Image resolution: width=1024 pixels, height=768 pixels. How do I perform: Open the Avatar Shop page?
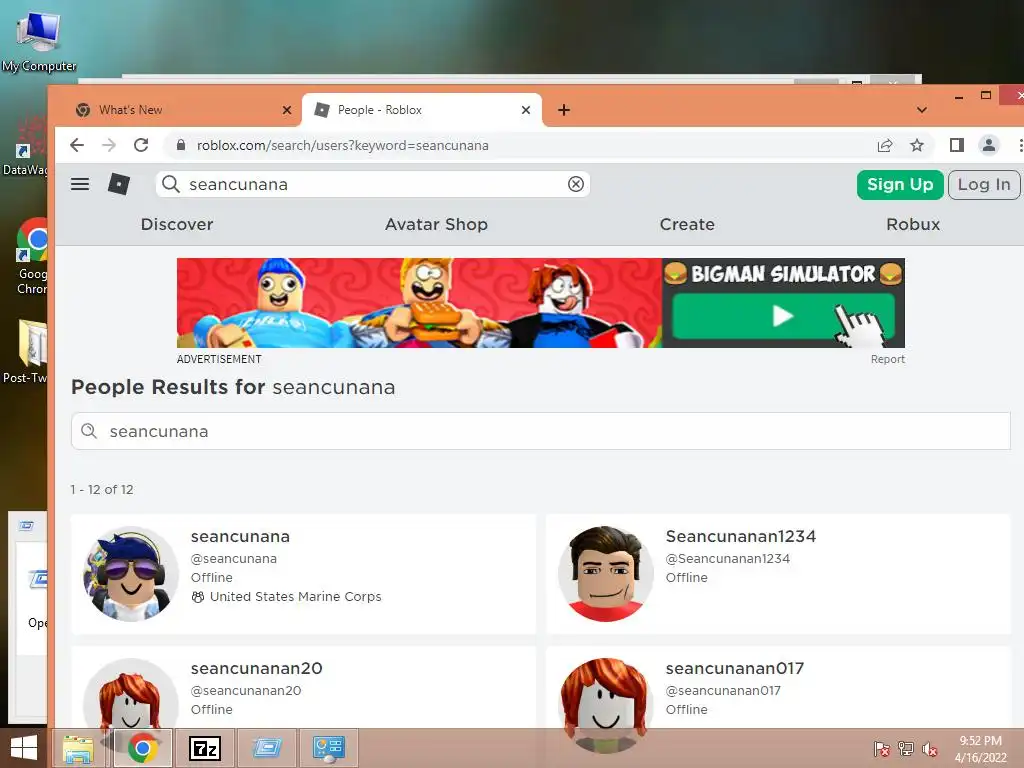click(x=436, y=224)
